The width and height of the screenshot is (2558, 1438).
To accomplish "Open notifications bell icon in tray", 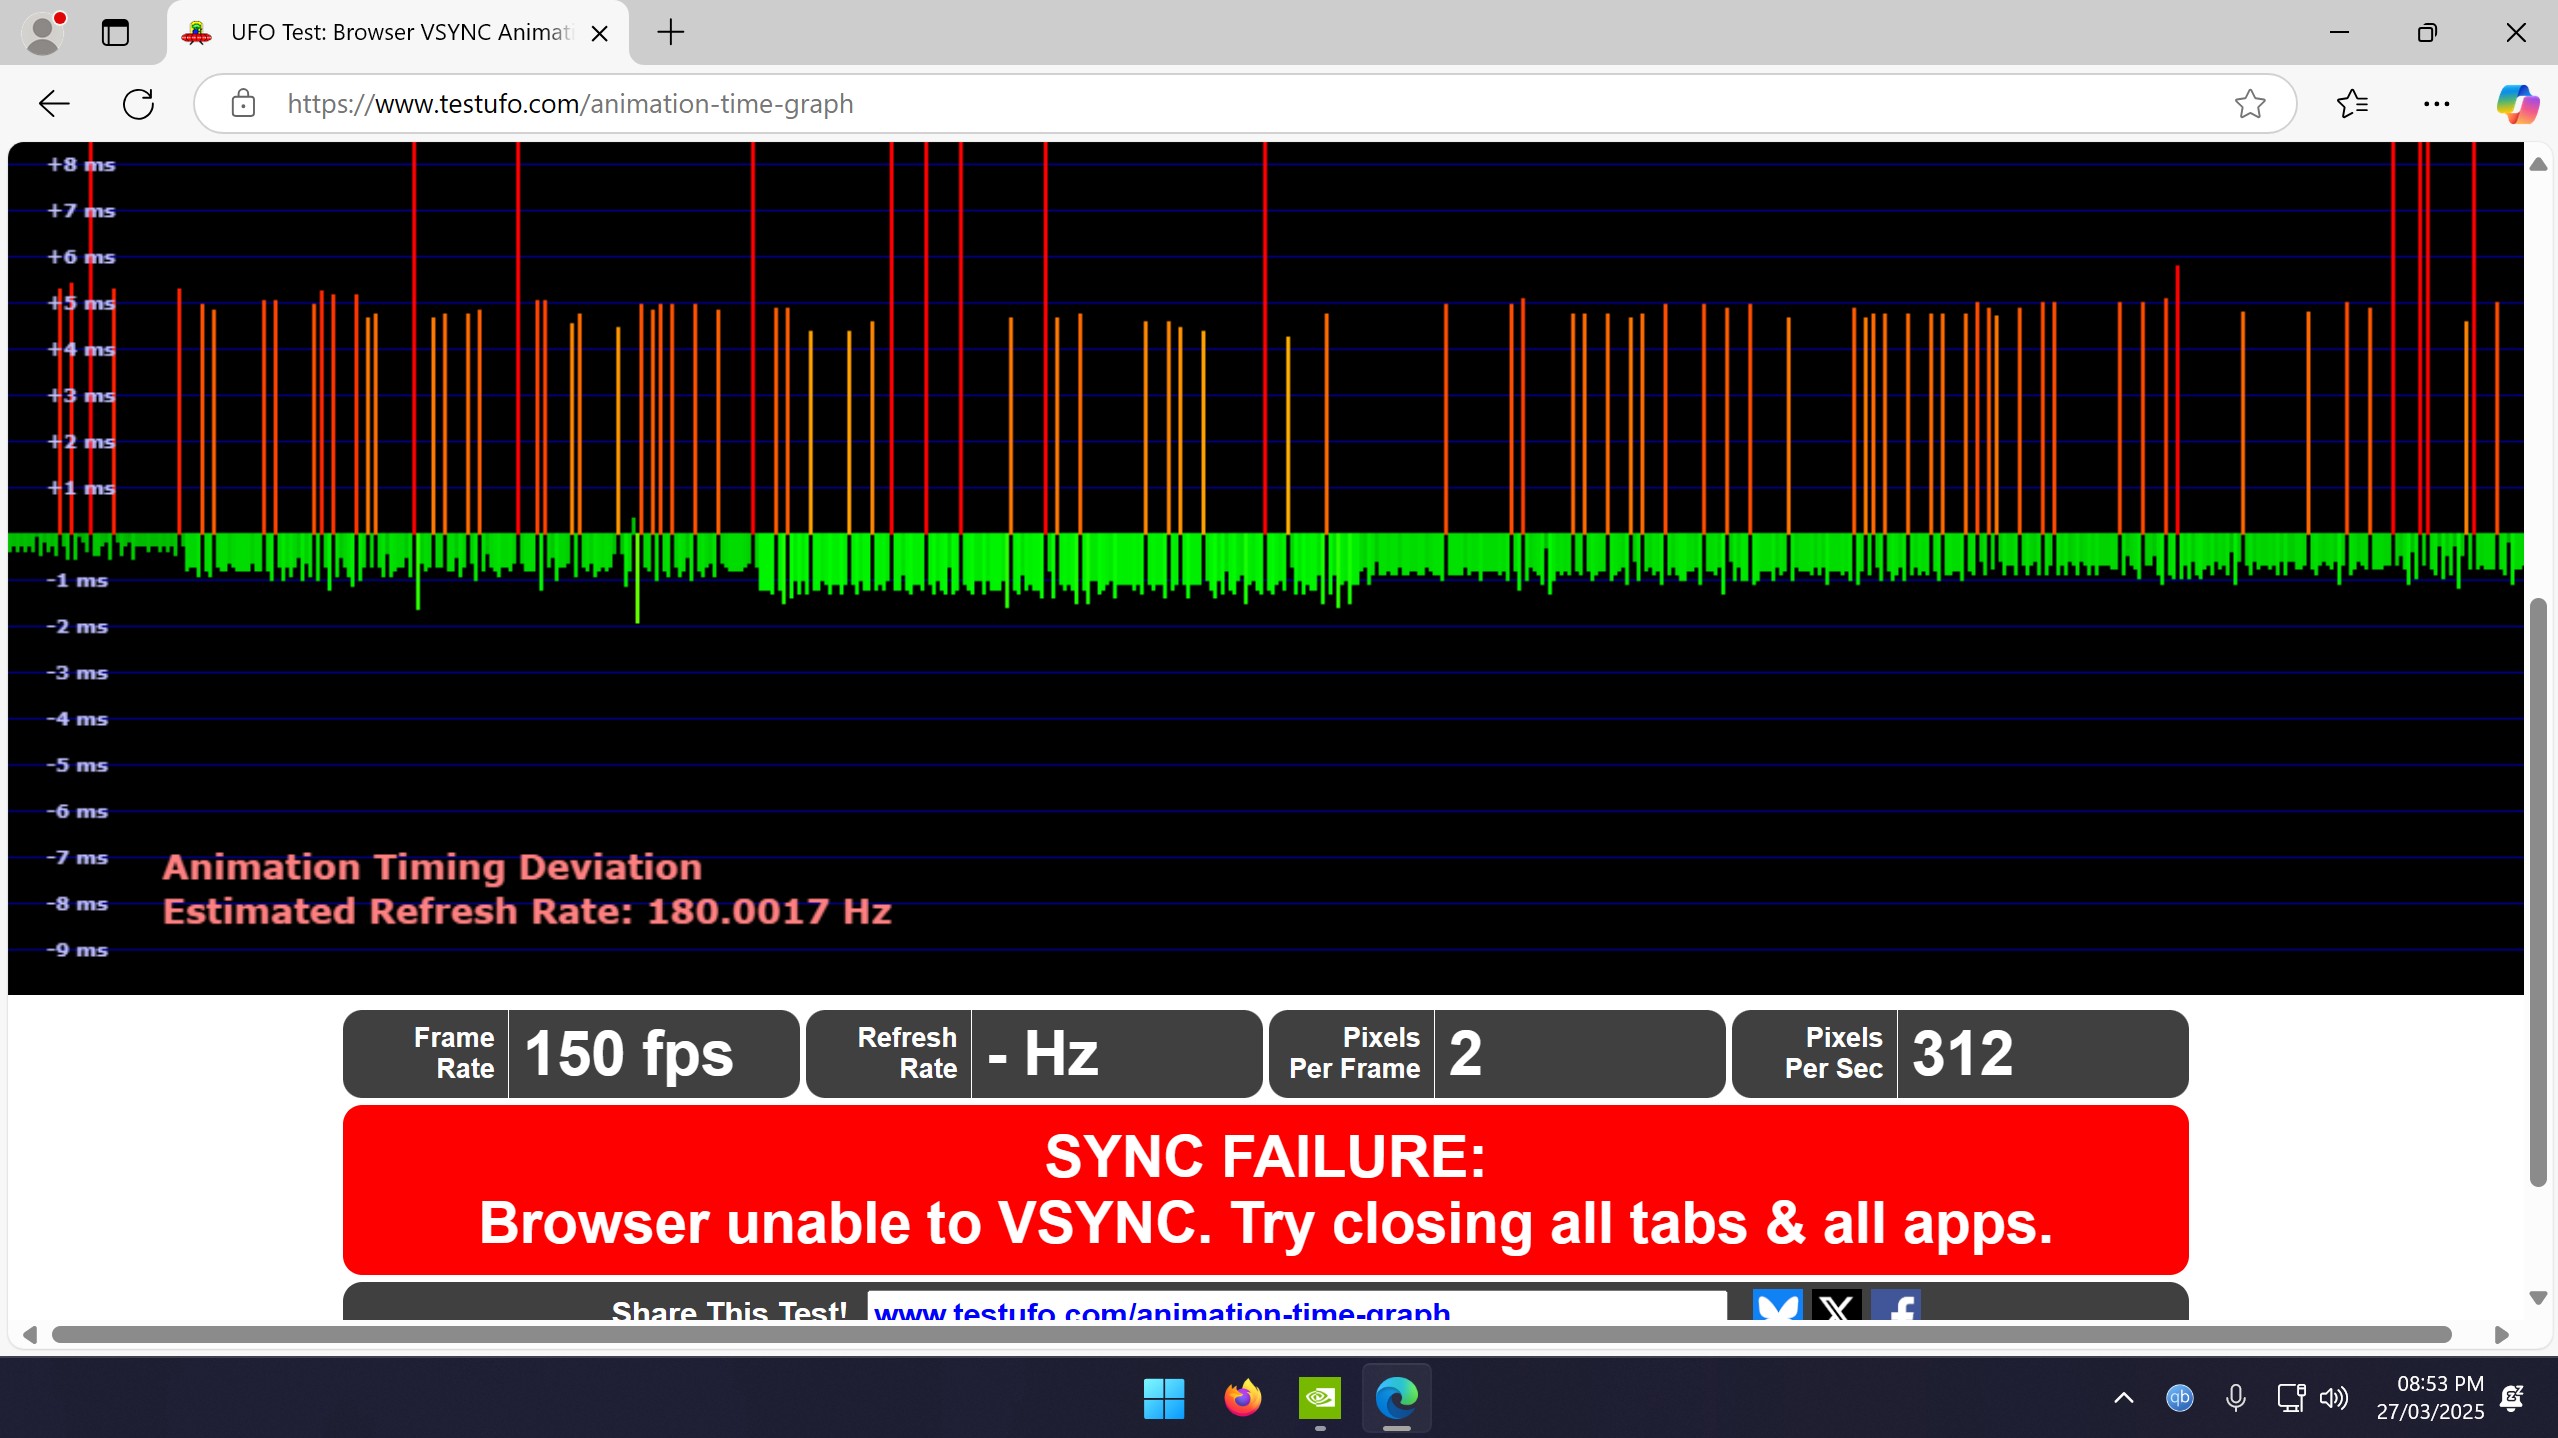I will point(2512,1398).
